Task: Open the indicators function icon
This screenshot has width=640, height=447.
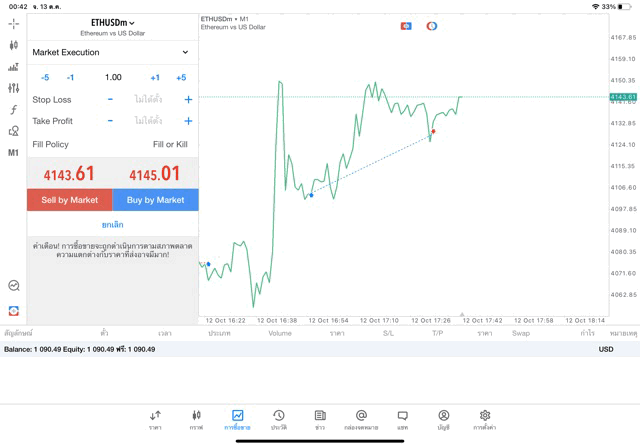Action: pyautogui.click(x=13, y=110)
